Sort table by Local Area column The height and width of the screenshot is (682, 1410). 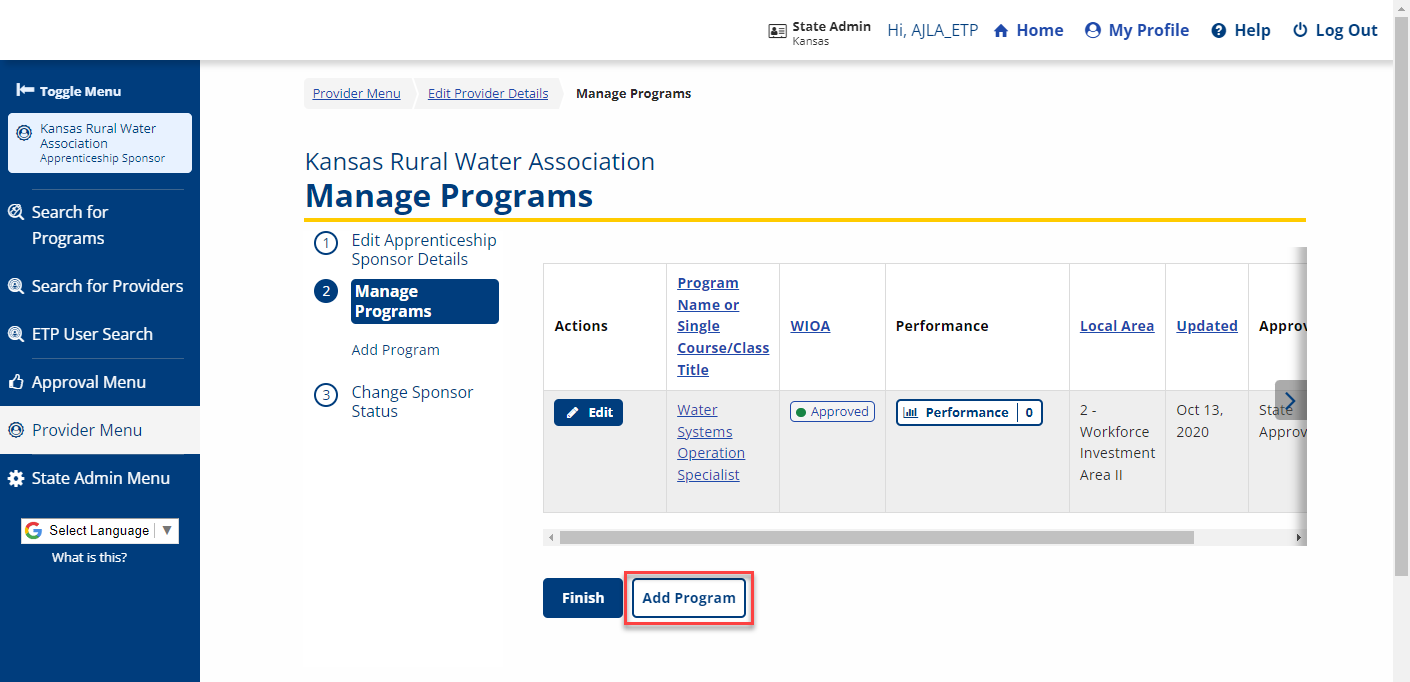point(1116,326)
